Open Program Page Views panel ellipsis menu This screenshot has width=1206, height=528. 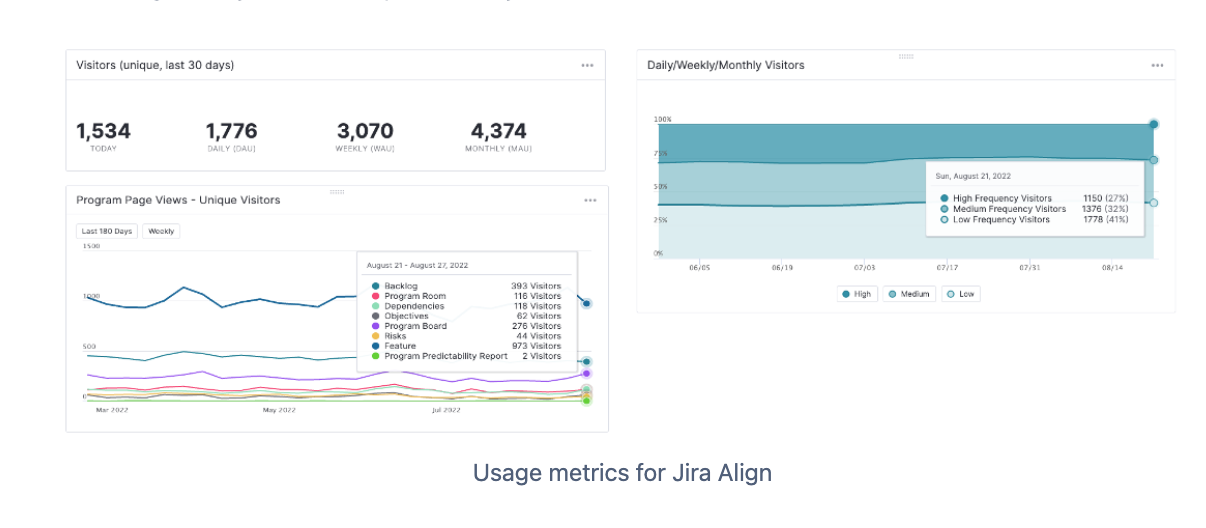590,200
